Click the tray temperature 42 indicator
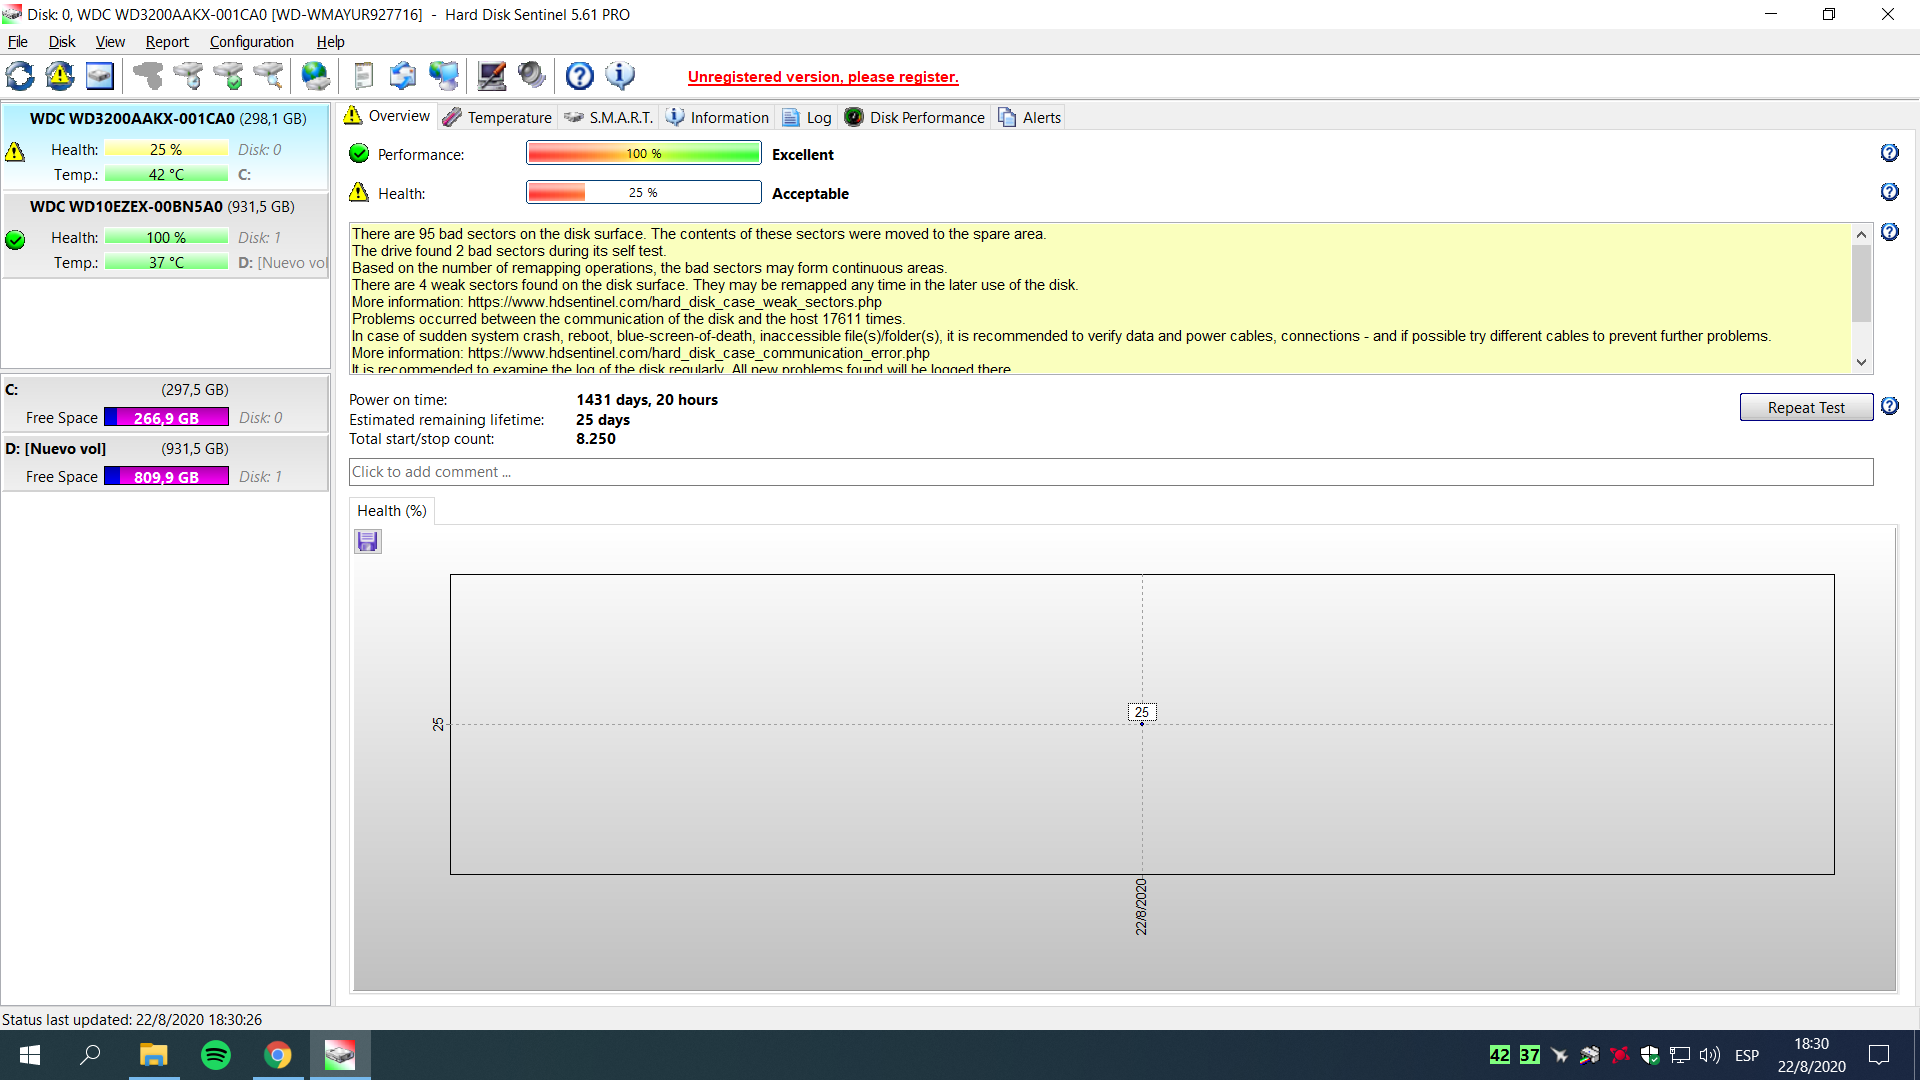 [x=1499, y=1055]
